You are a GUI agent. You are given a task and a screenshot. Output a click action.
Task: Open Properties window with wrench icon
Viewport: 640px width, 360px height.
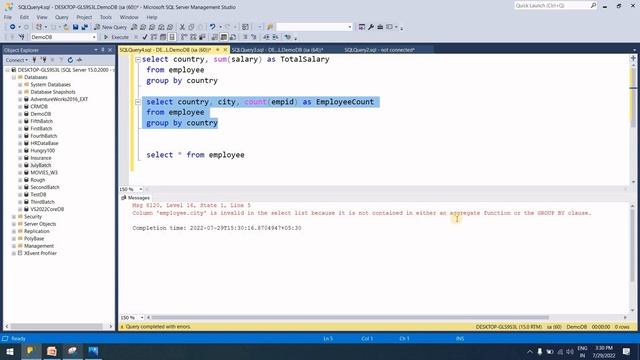point(371,27)
